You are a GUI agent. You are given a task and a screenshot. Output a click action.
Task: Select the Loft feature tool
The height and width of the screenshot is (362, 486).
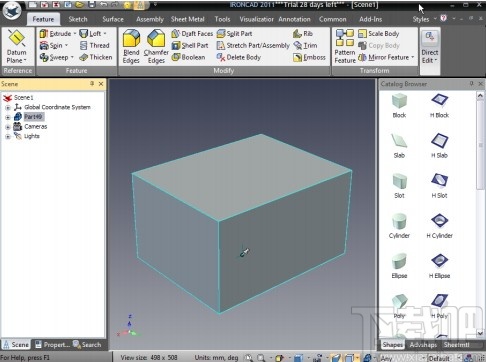pyautogui.click(x=90, y=34)
